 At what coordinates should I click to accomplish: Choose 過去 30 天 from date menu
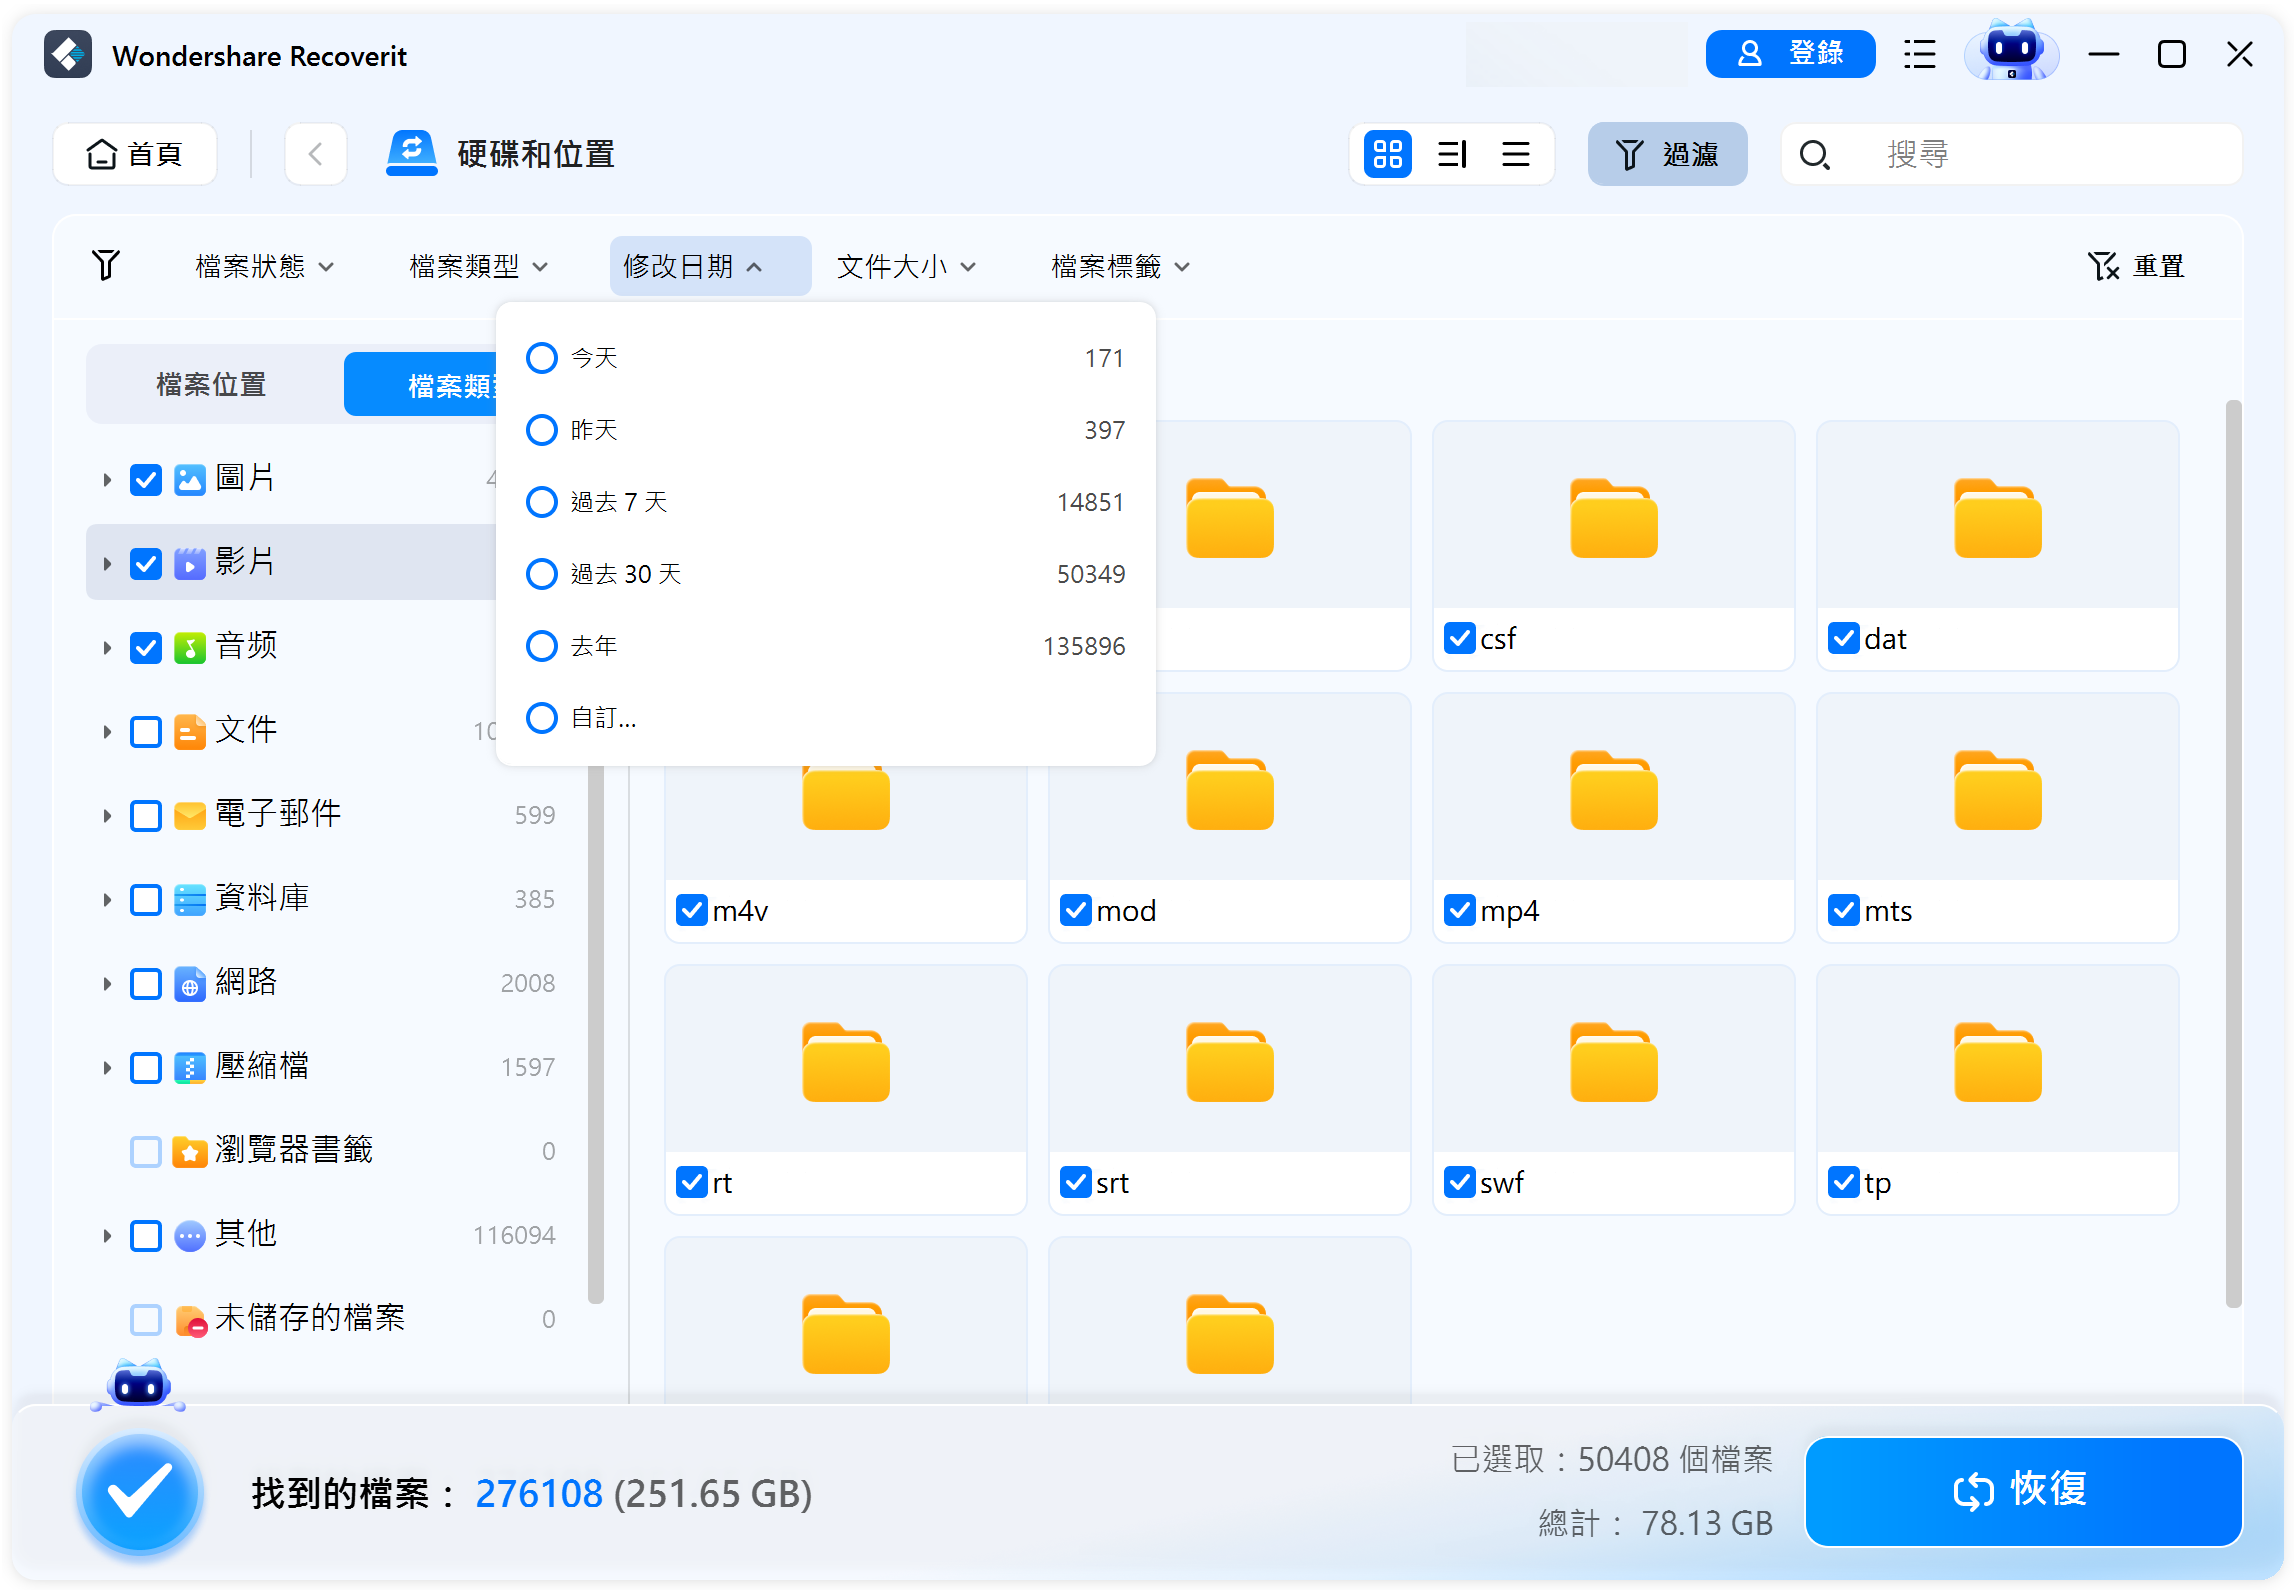click(x=826, y=574)
